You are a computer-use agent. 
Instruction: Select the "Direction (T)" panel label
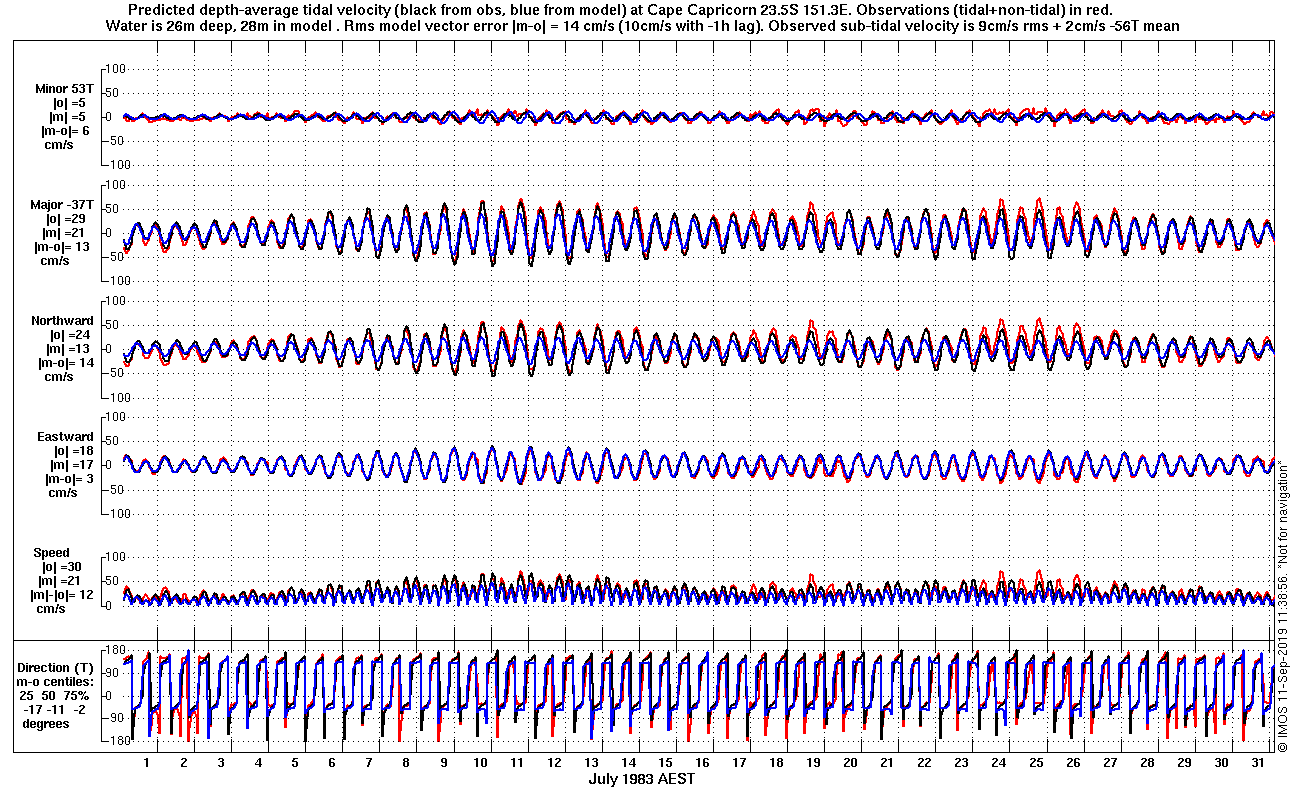(x=57, y=667)
